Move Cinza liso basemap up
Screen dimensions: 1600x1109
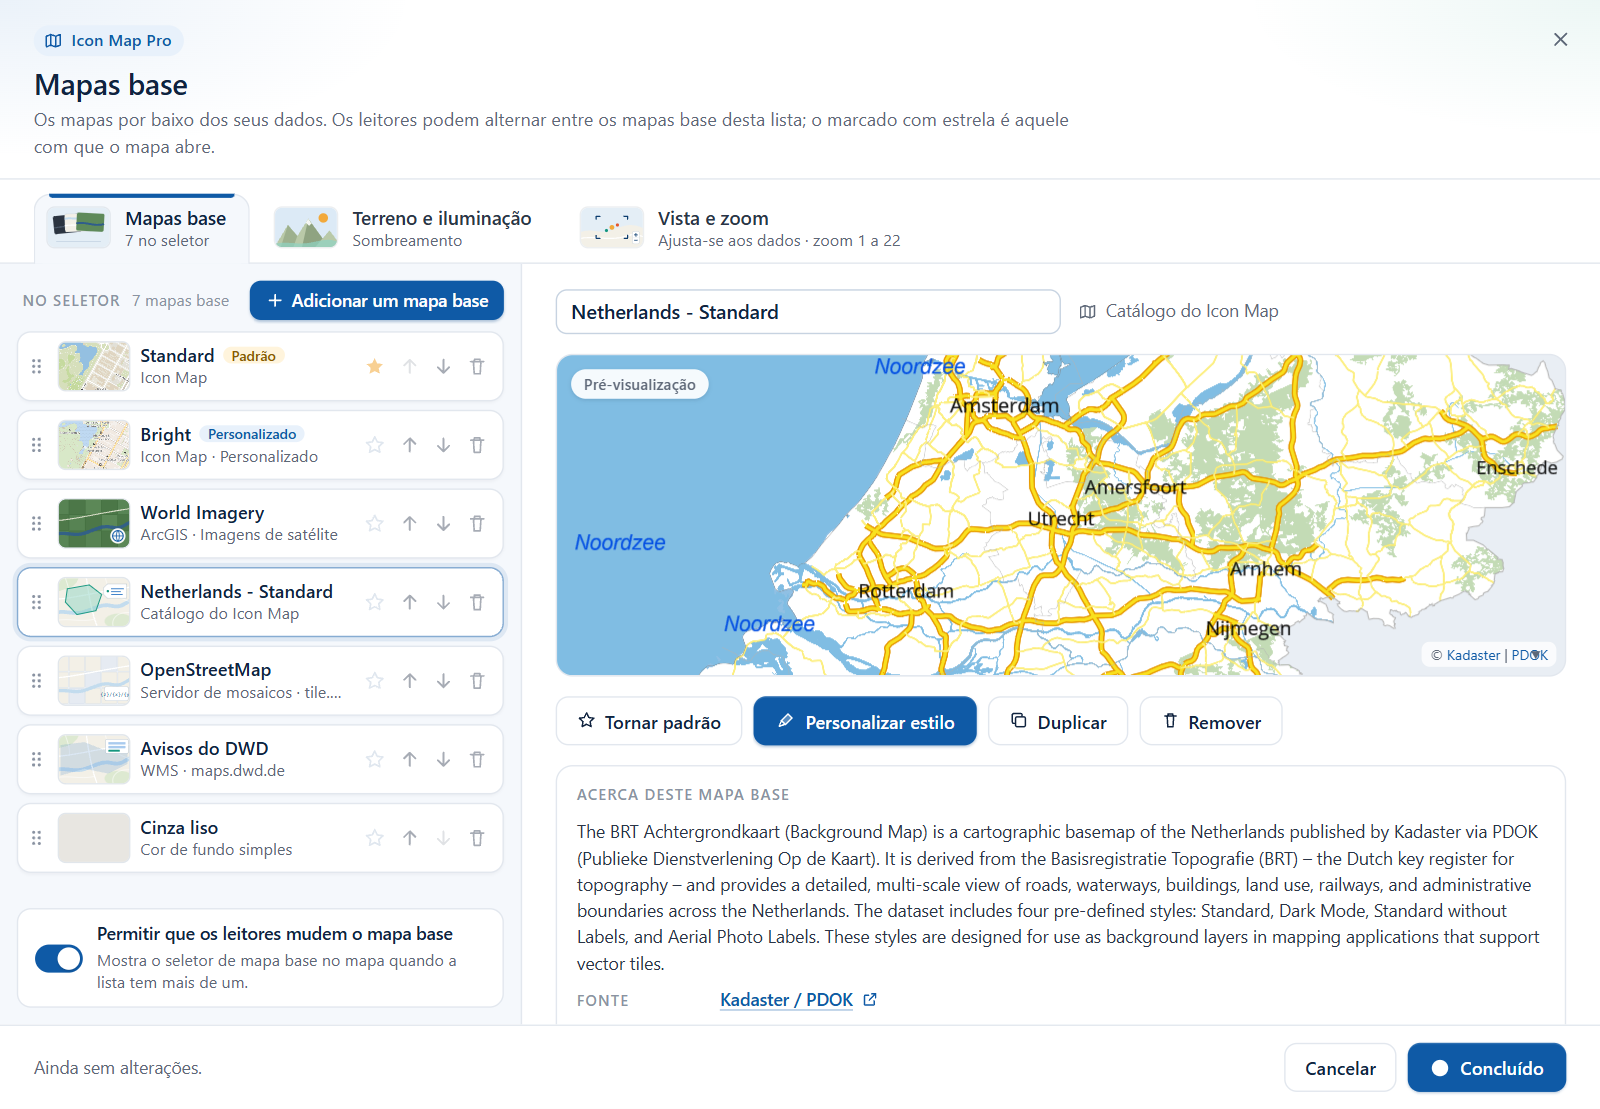click(410, 838)
